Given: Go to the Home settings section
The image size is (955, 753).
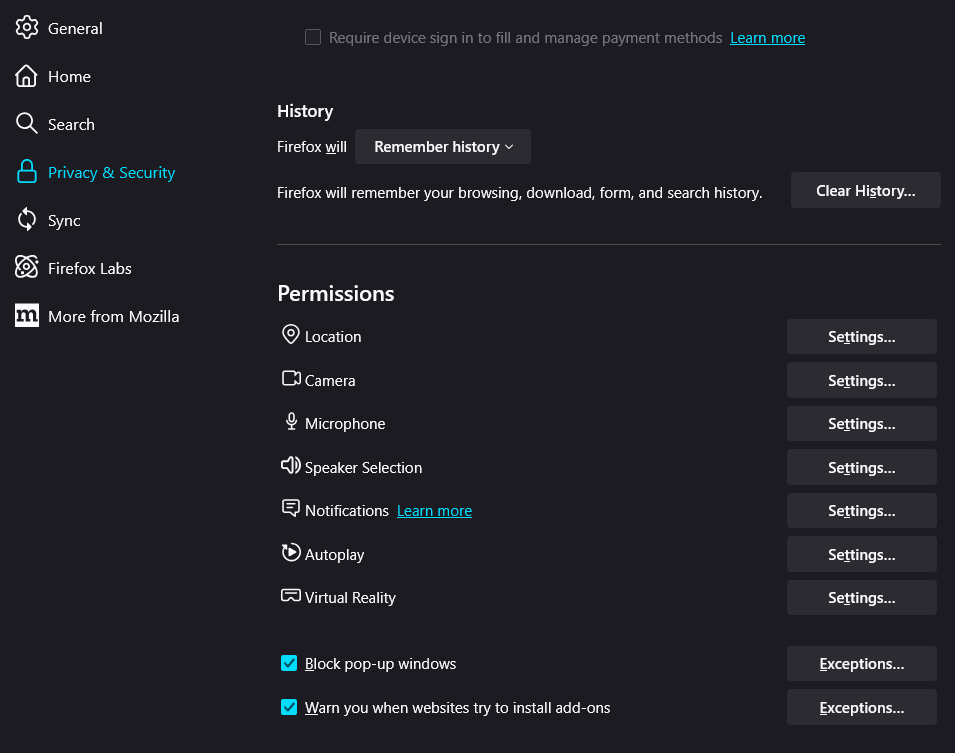Looking at the screenshot, I should pos(69,76).
